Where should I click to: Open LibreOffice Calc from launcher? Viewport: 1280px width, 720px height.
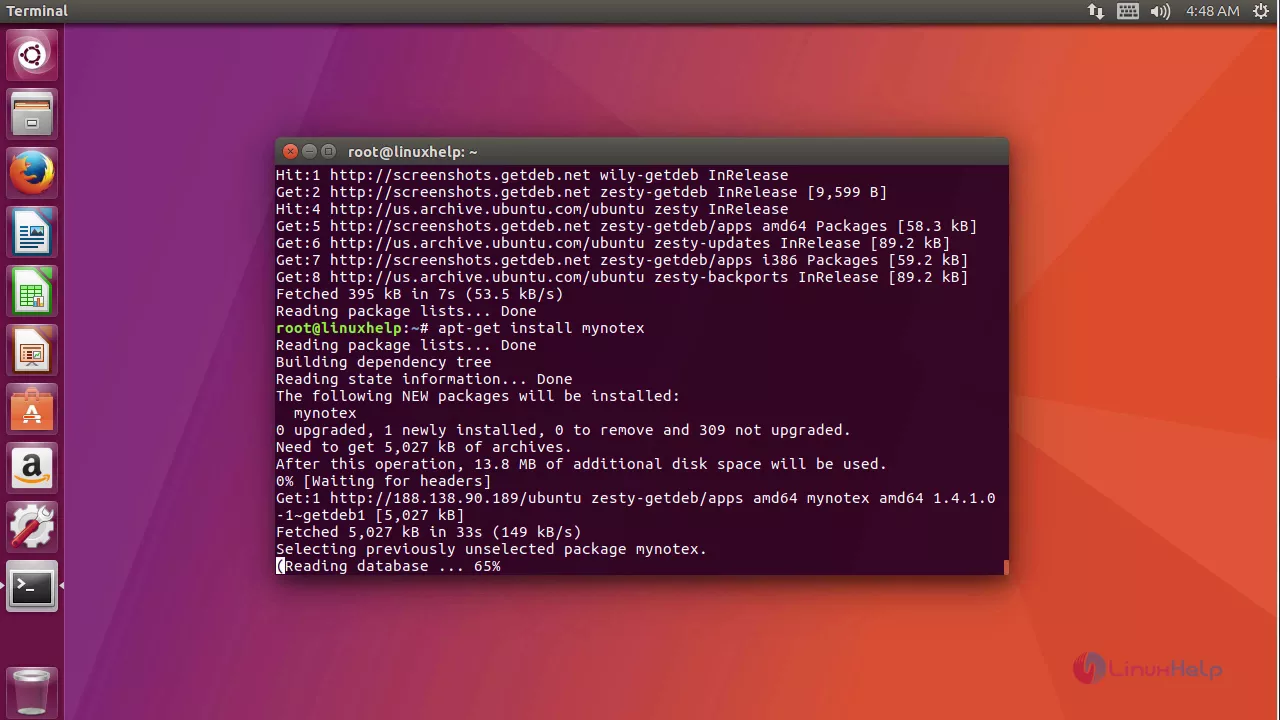click(32, 291)
